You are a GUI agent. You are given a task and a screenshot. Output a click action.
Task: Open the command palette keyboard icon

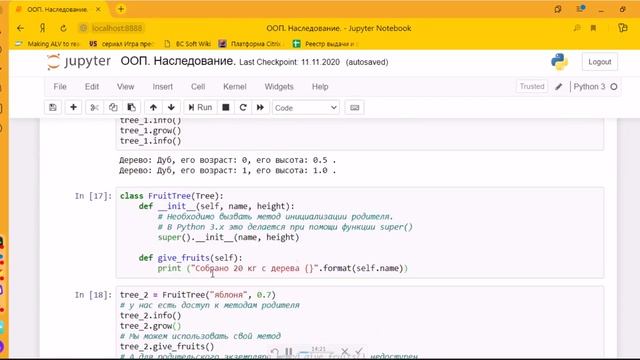[354, 107]
